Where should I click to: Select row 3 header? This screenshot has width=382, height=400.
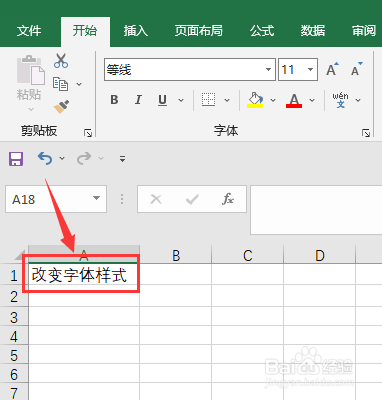[14, 317]
